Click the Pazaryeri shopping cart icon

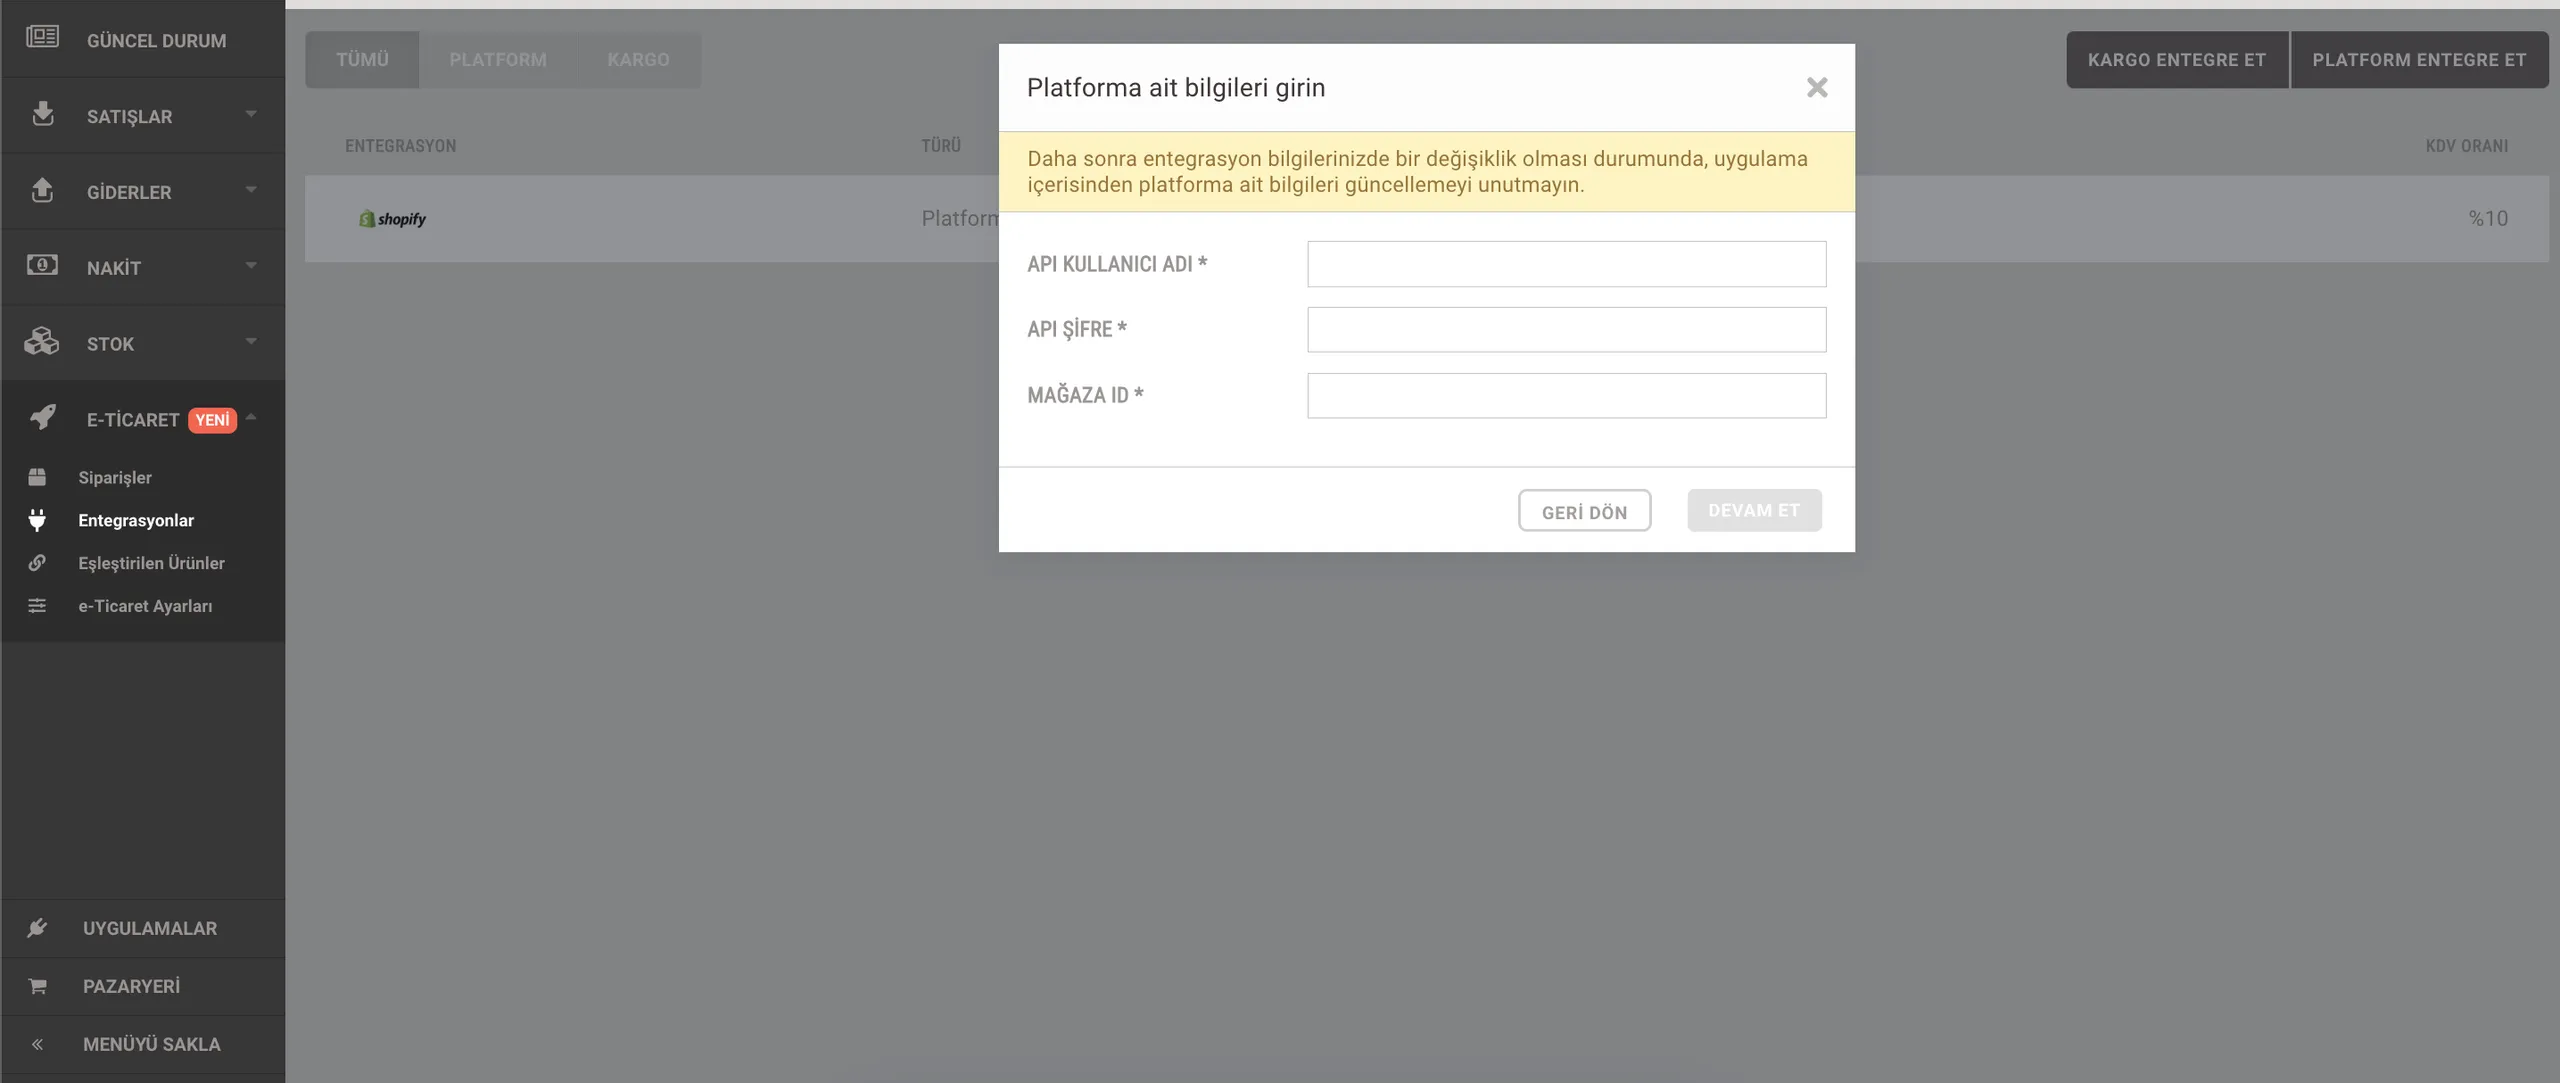click(38, 986)
